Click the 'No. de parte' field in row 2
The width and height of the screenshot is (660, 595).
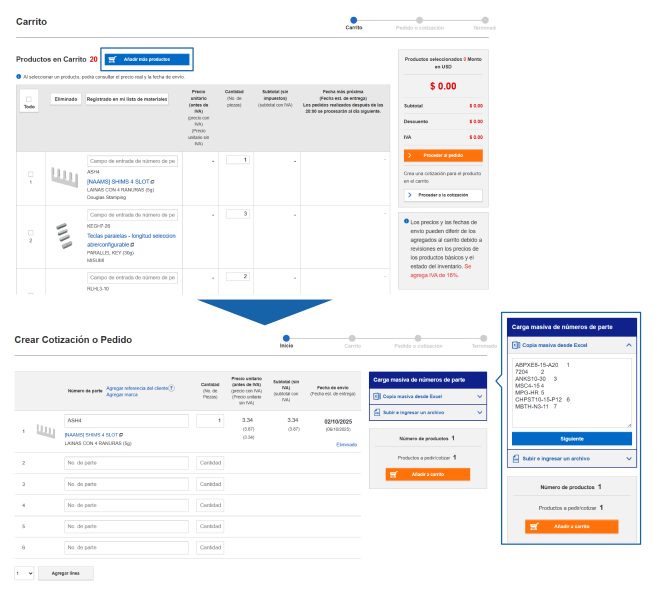[x=126, y=463]
